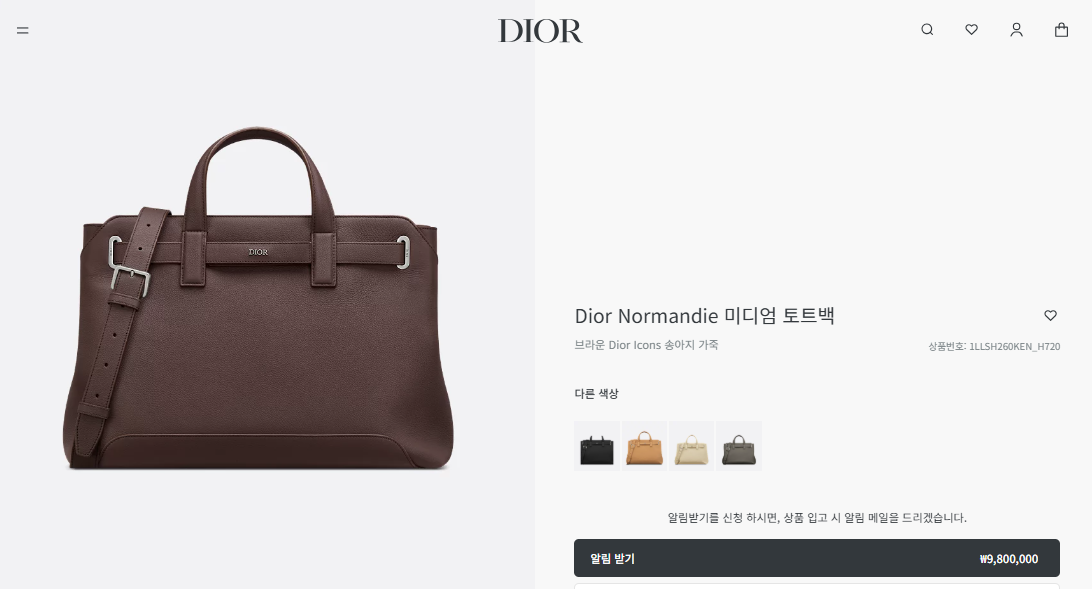Select the tan bag color variant
Viewport: 1092px width, 589px height.
[x=644, y=446]
